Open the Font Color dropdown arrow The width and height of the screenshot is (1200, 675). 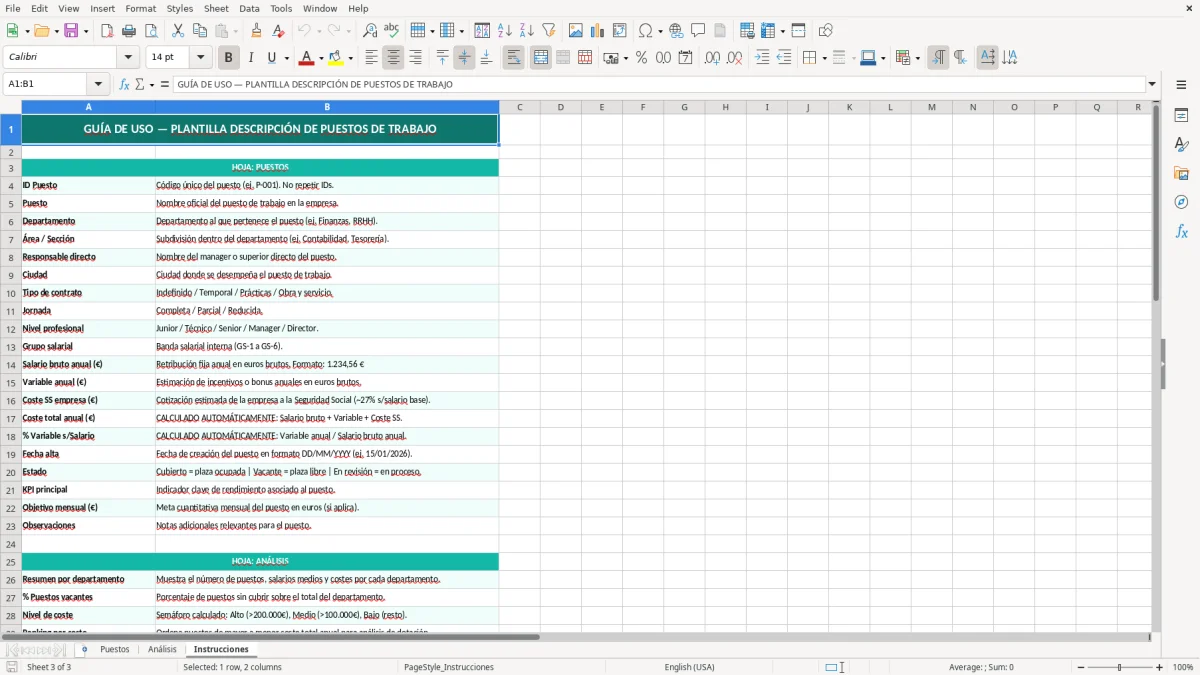click(320, 58)
